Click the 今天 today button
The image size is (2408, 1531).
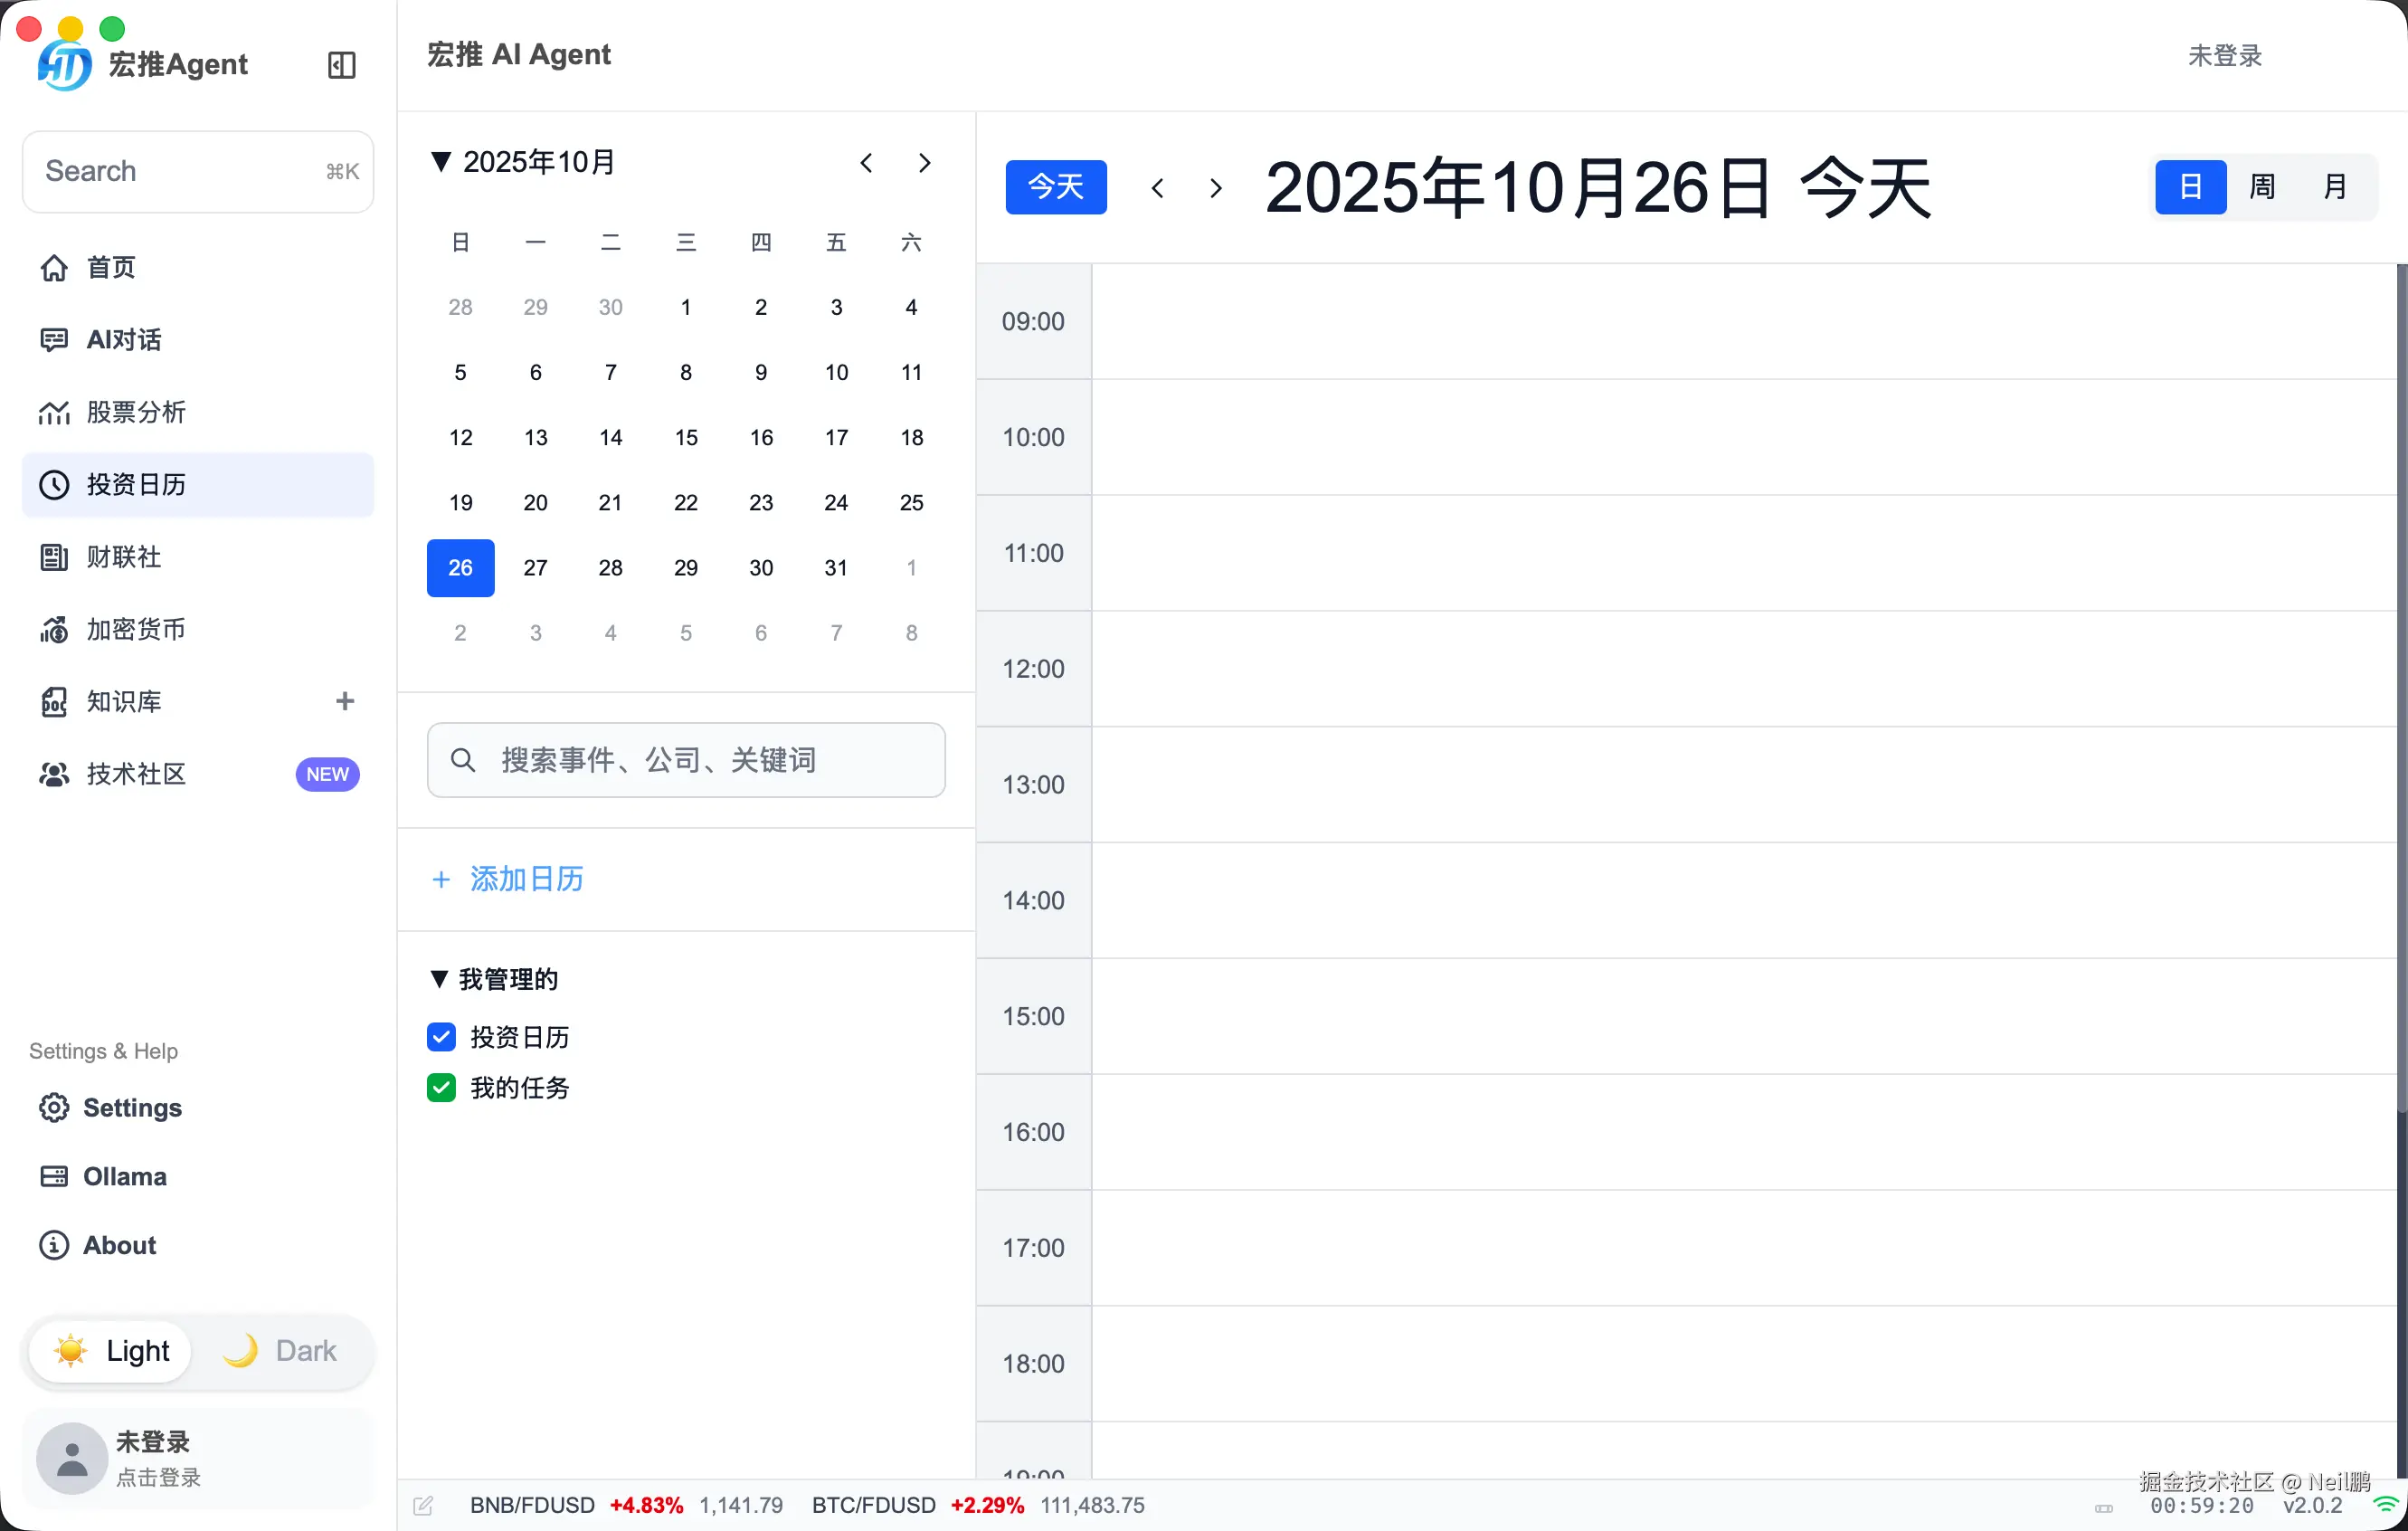pos(1056,187)
